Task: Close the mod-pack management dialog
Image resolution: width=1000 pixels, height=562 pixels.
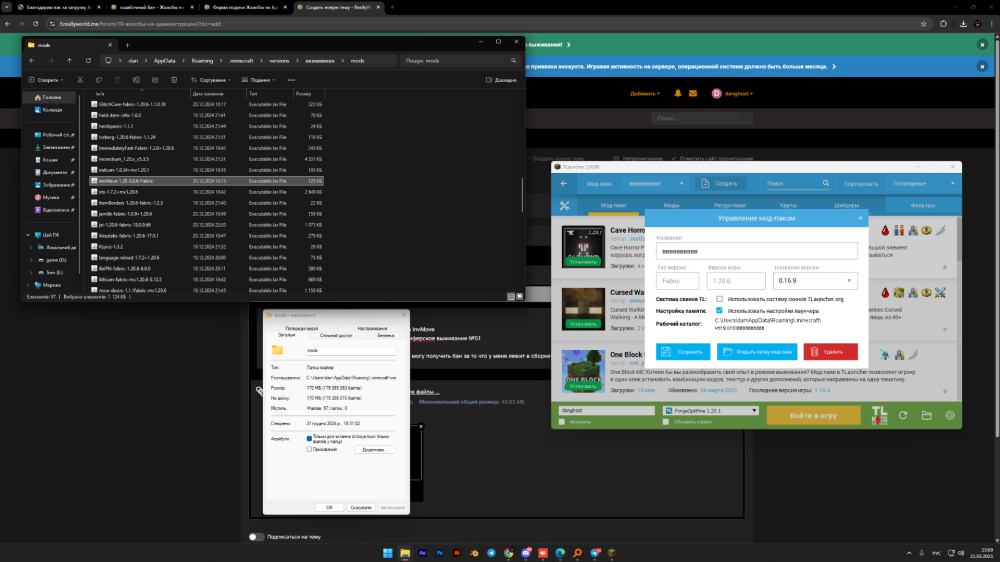Action: point(860,218)
